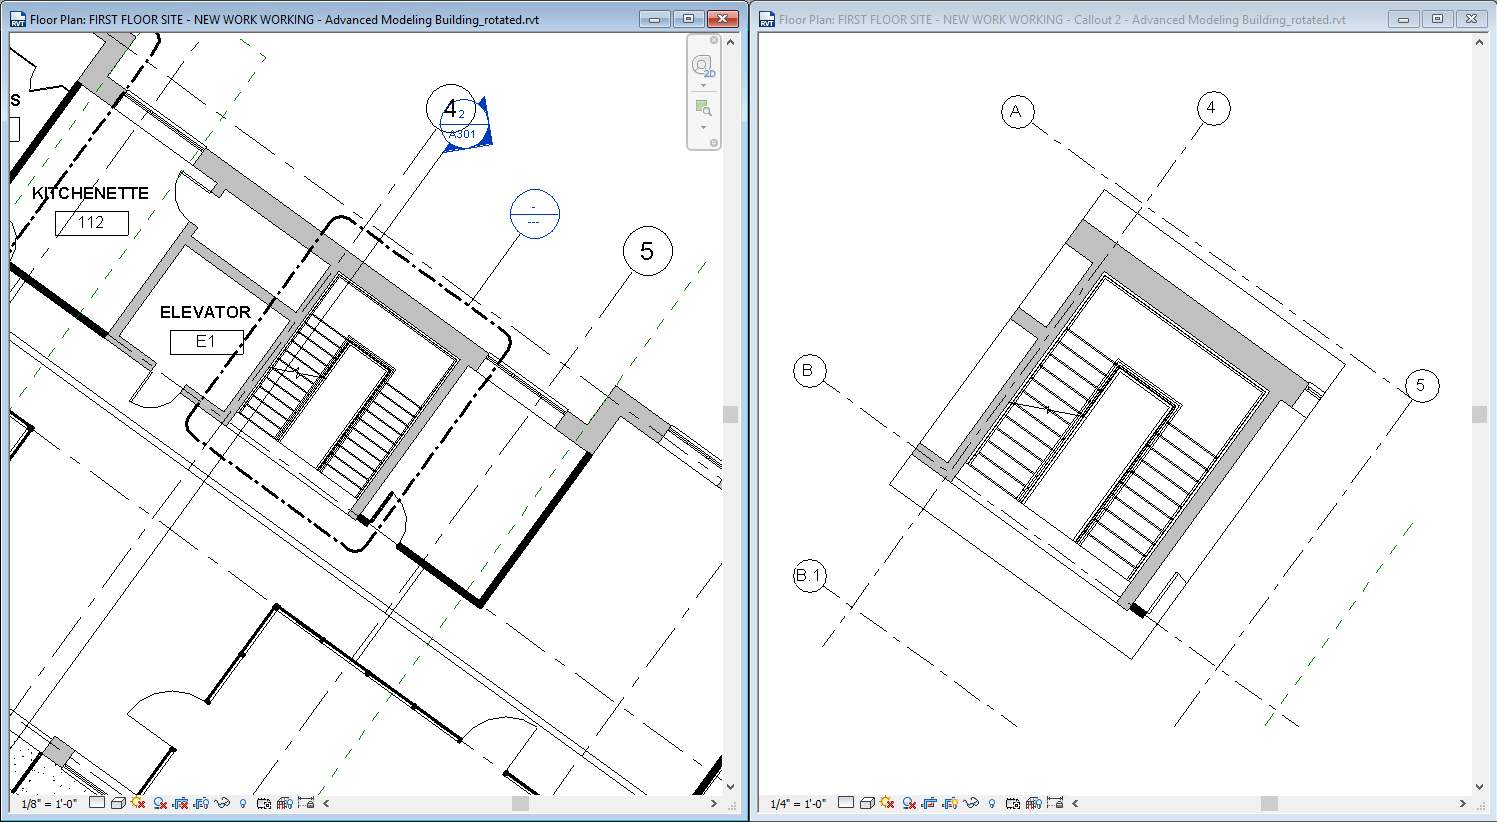
Task: Toggle Show Crop Region in Callout 2 window
Action: point(950,803)
